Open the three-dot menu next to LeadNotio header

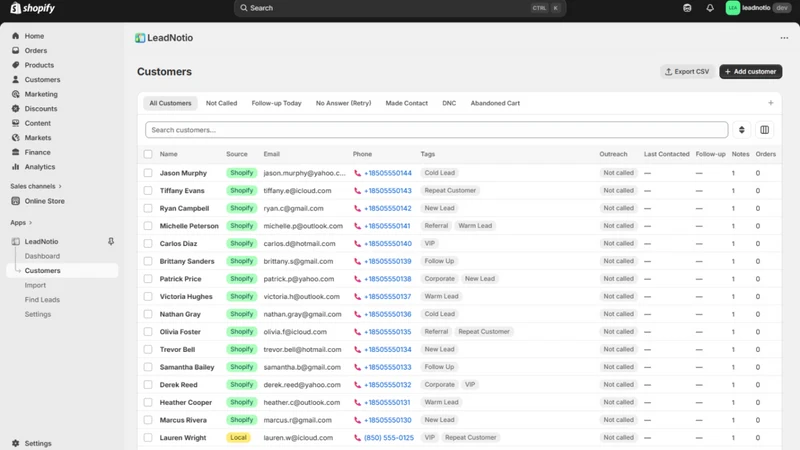point(784,38)
